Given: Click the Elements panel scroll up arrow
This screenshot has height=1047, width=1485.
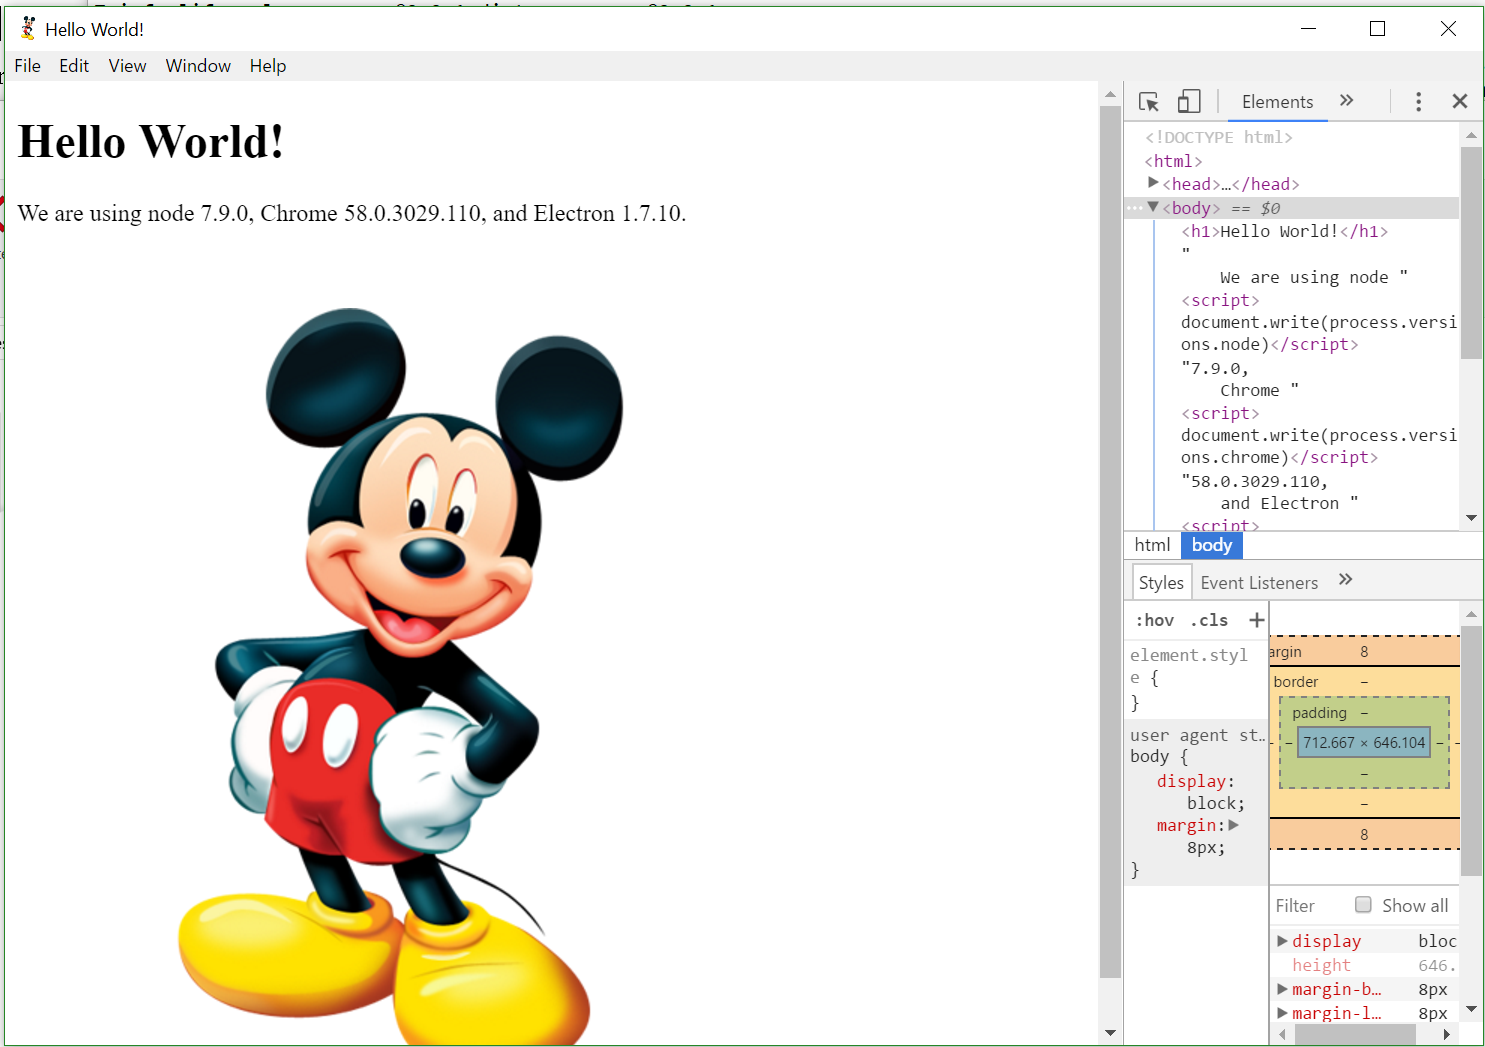Looking at the screenshot, I should 1471,135.
